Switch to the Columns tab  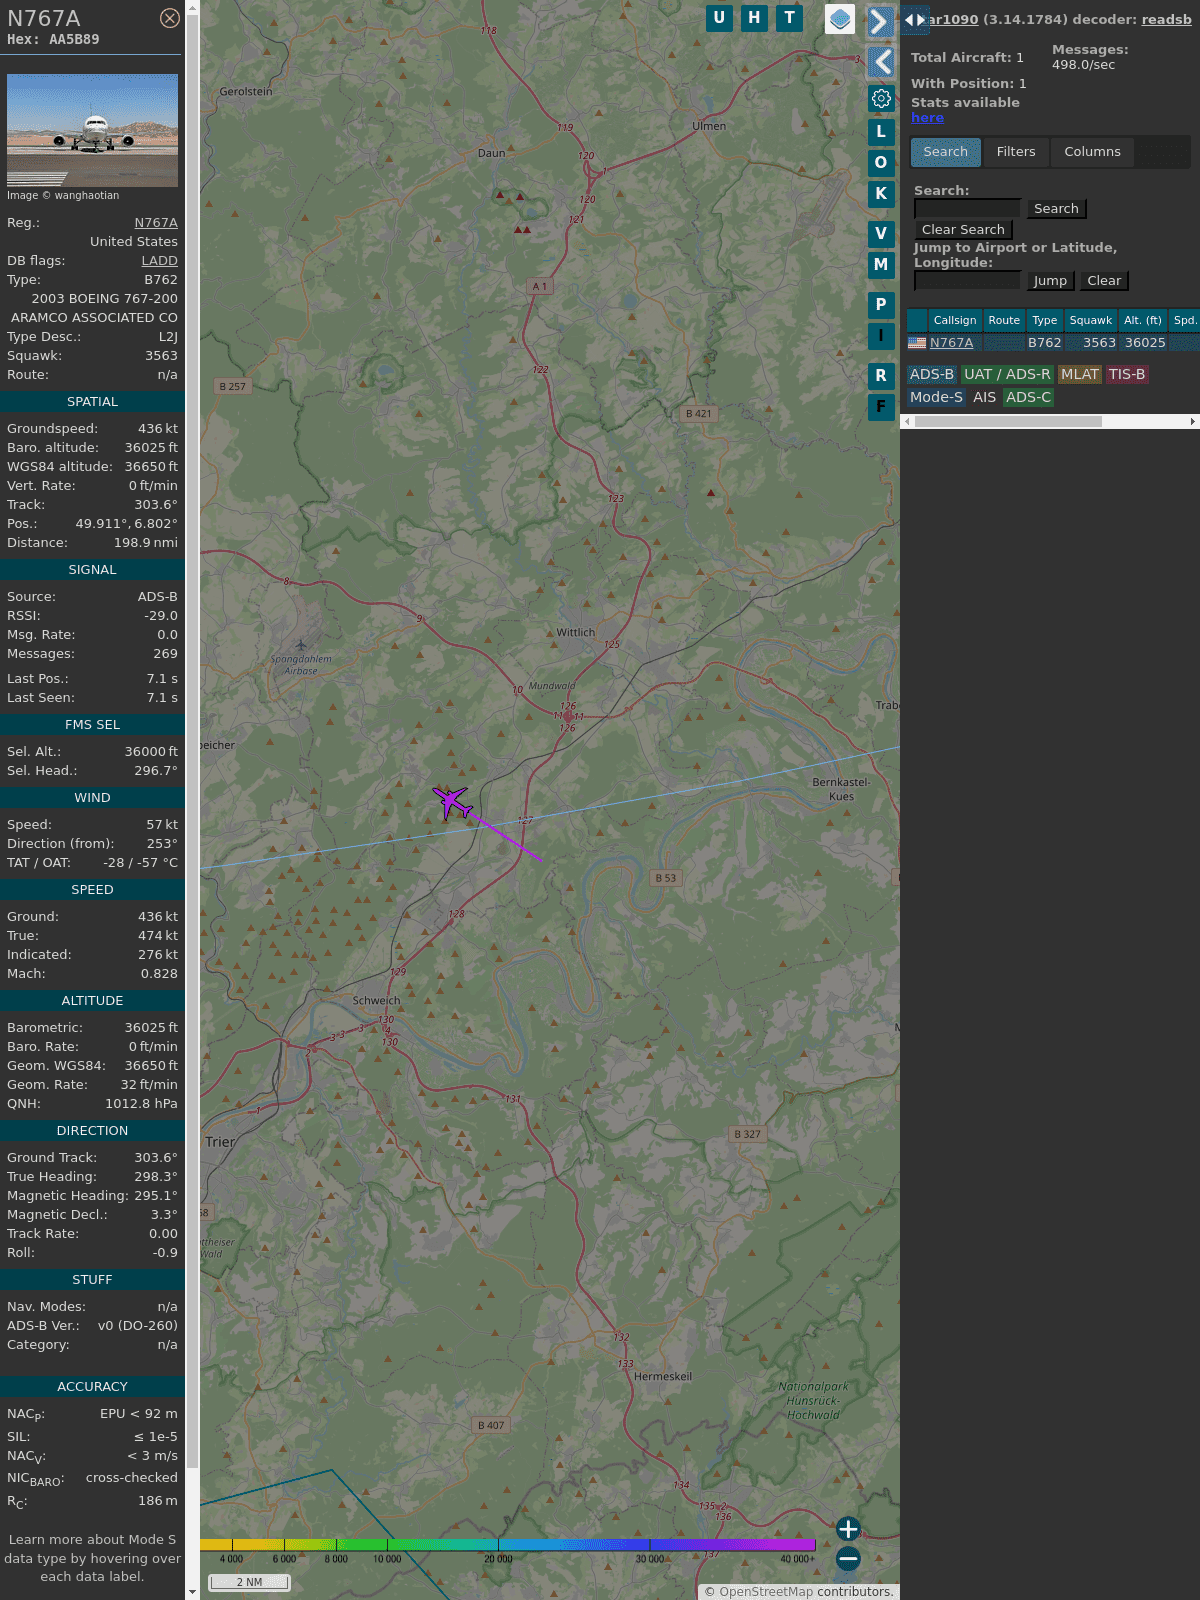(1092, 152)
